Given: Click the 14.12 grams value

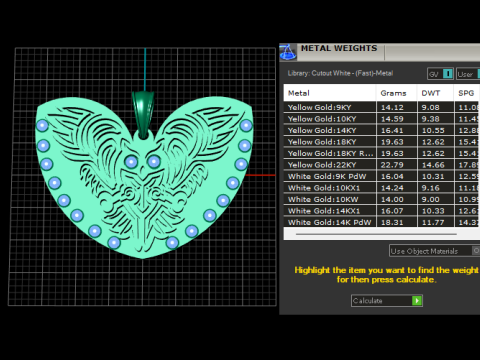Looking at the screenshot, I should click(x=392, y=107).
